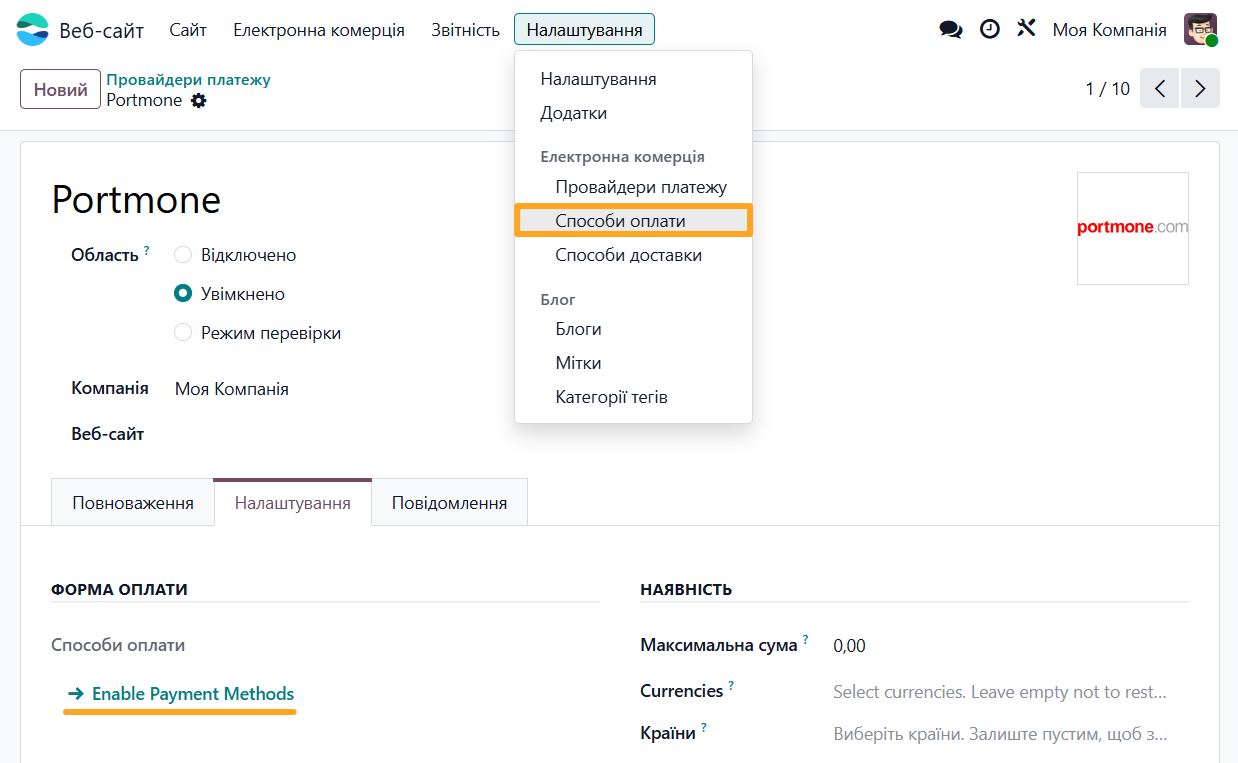Choose Блоги menu entry
The image size is (1238, 763).
click(634, 329)
